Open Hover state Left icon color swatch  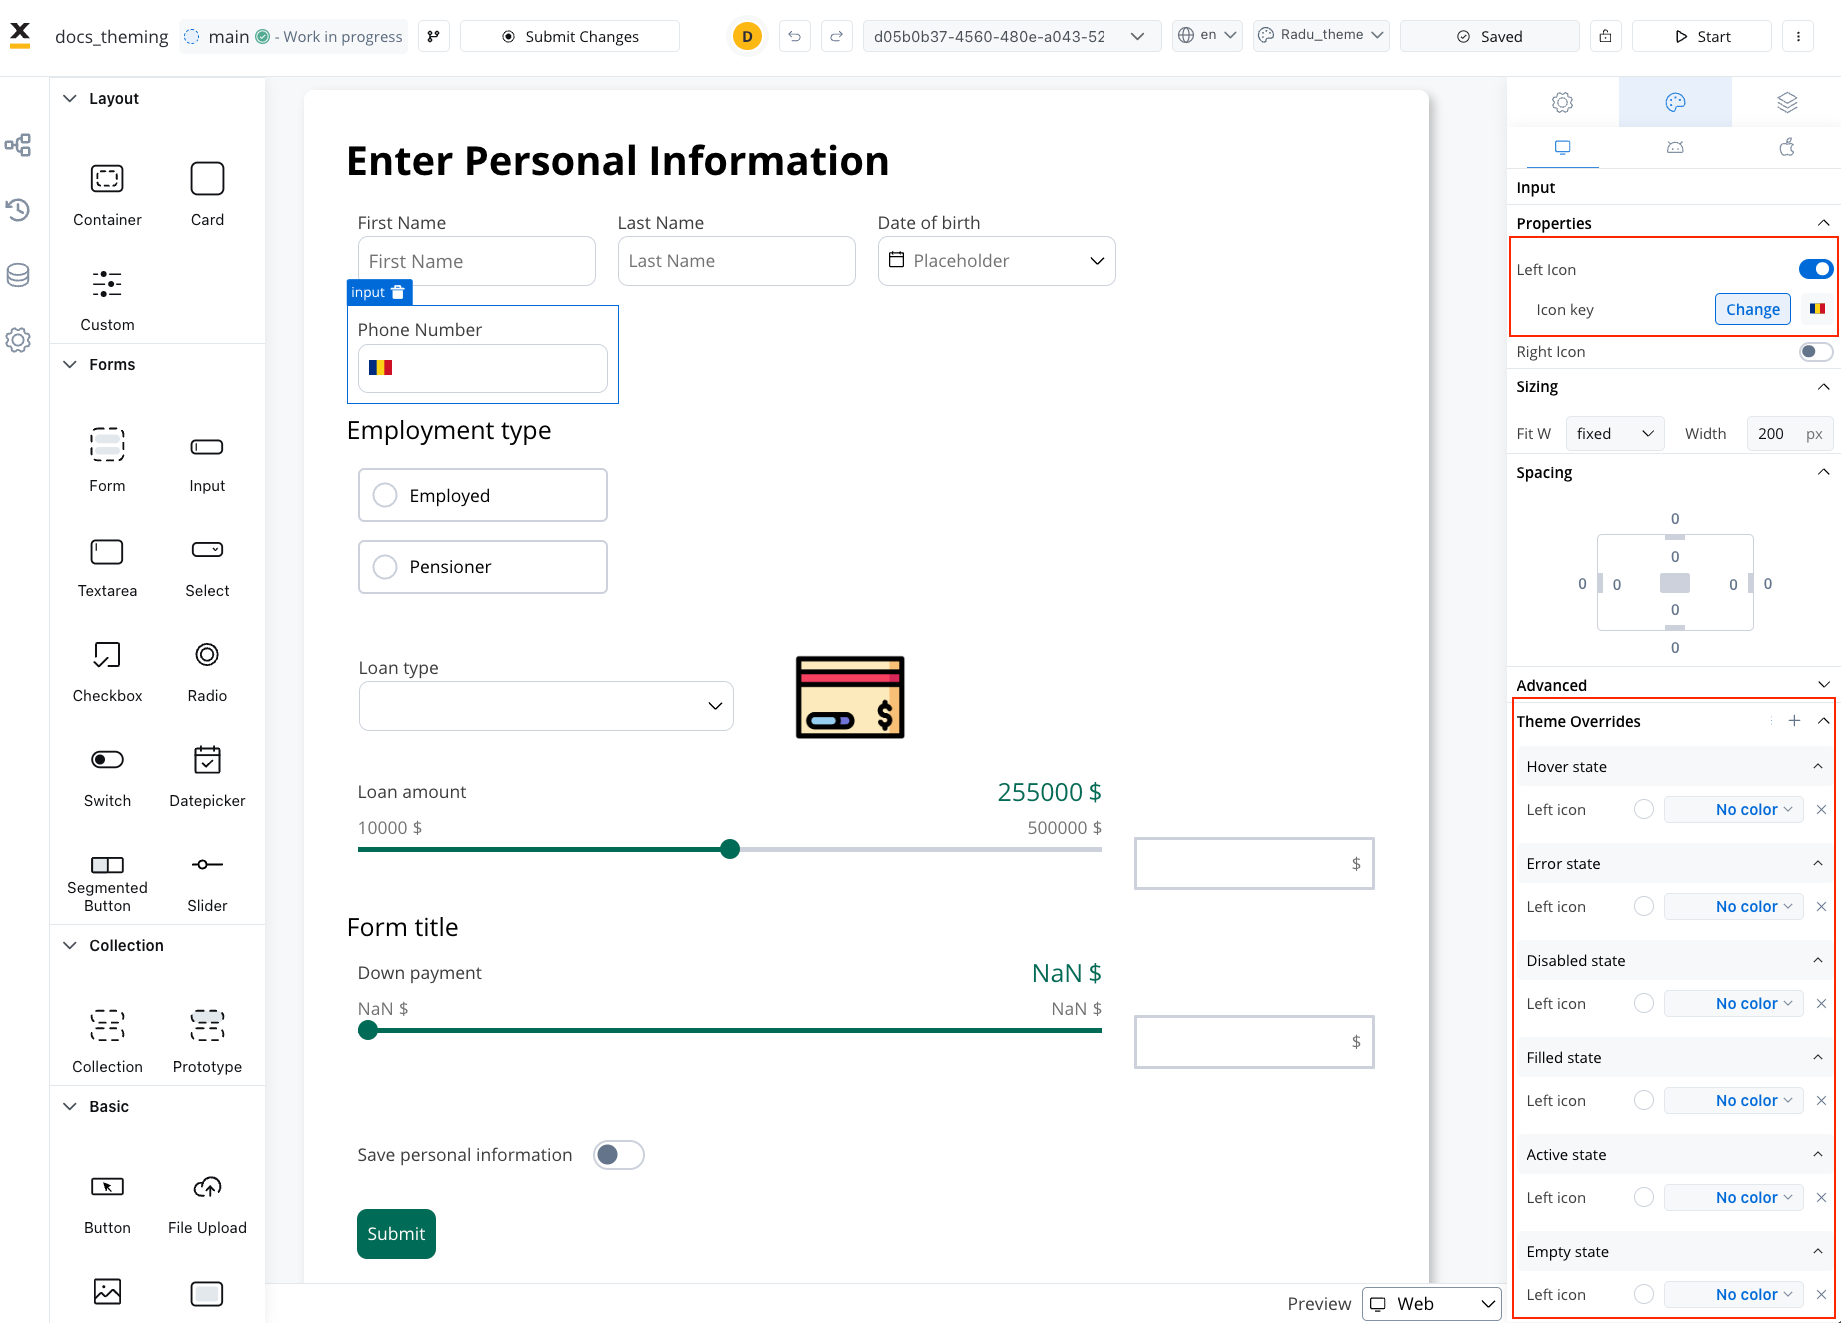(x=1644, y=809)
